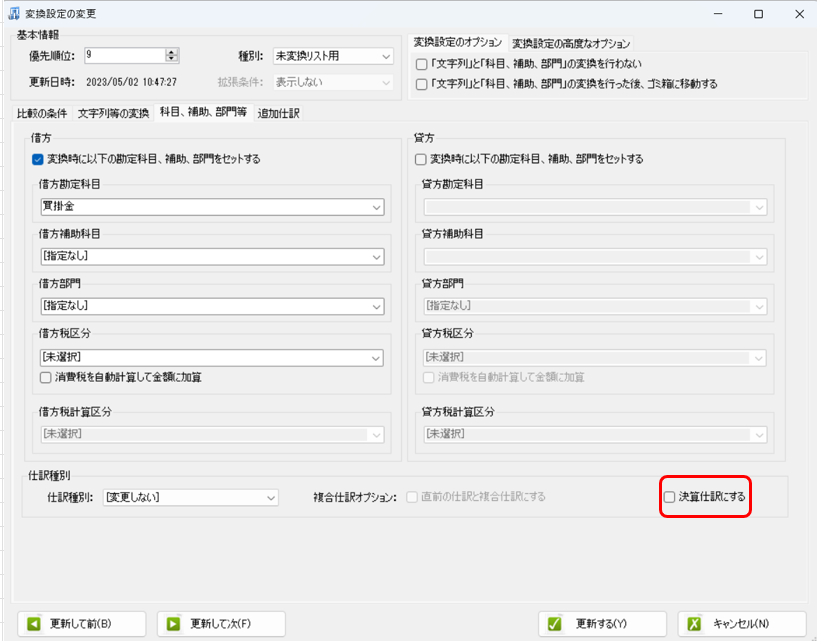Screen dimensions: 817x641
Task: Open the 仕訳種別 dropdown
Action: coord(191,497)
